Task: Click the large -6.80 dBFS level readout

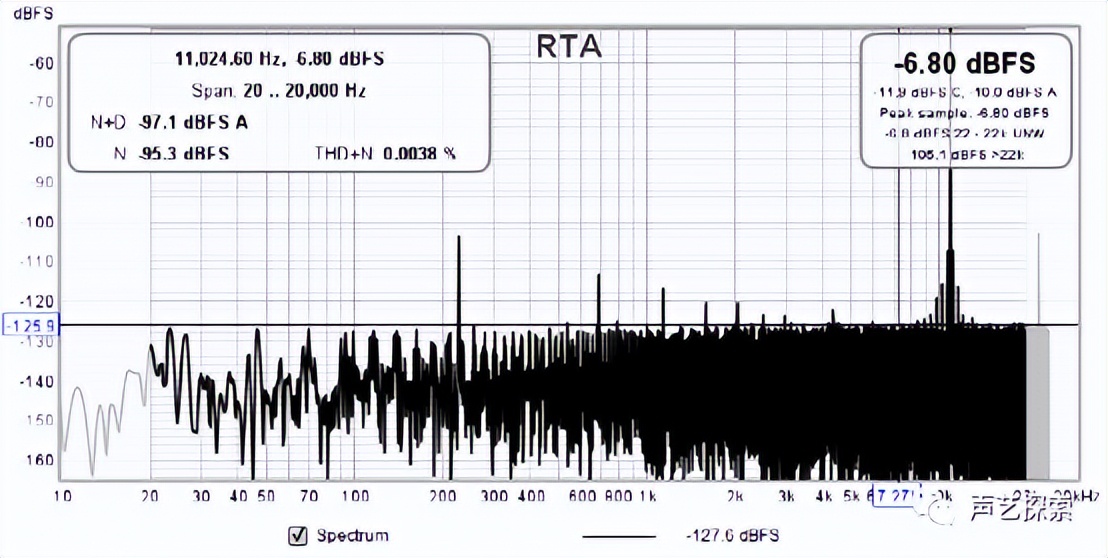Action: (964, 63)
